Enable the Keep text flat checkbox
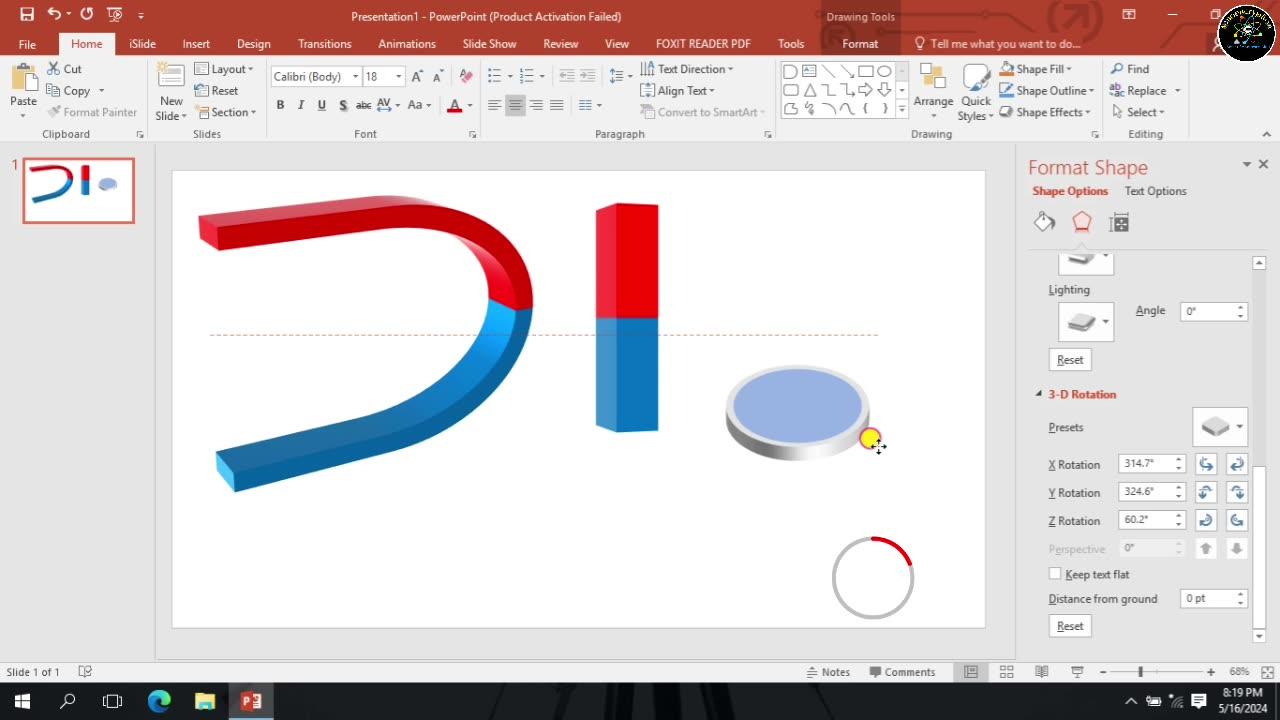 [1055, 573]
